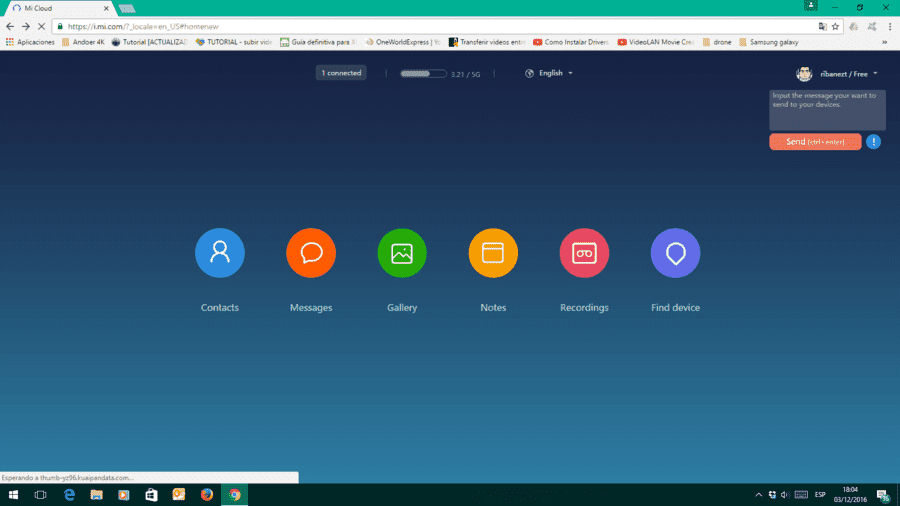Open the Chrome three-dot menu
Image resolution: width=900 pixels, height=506 pixels.
pyautogui.click(x=890, y=26)
